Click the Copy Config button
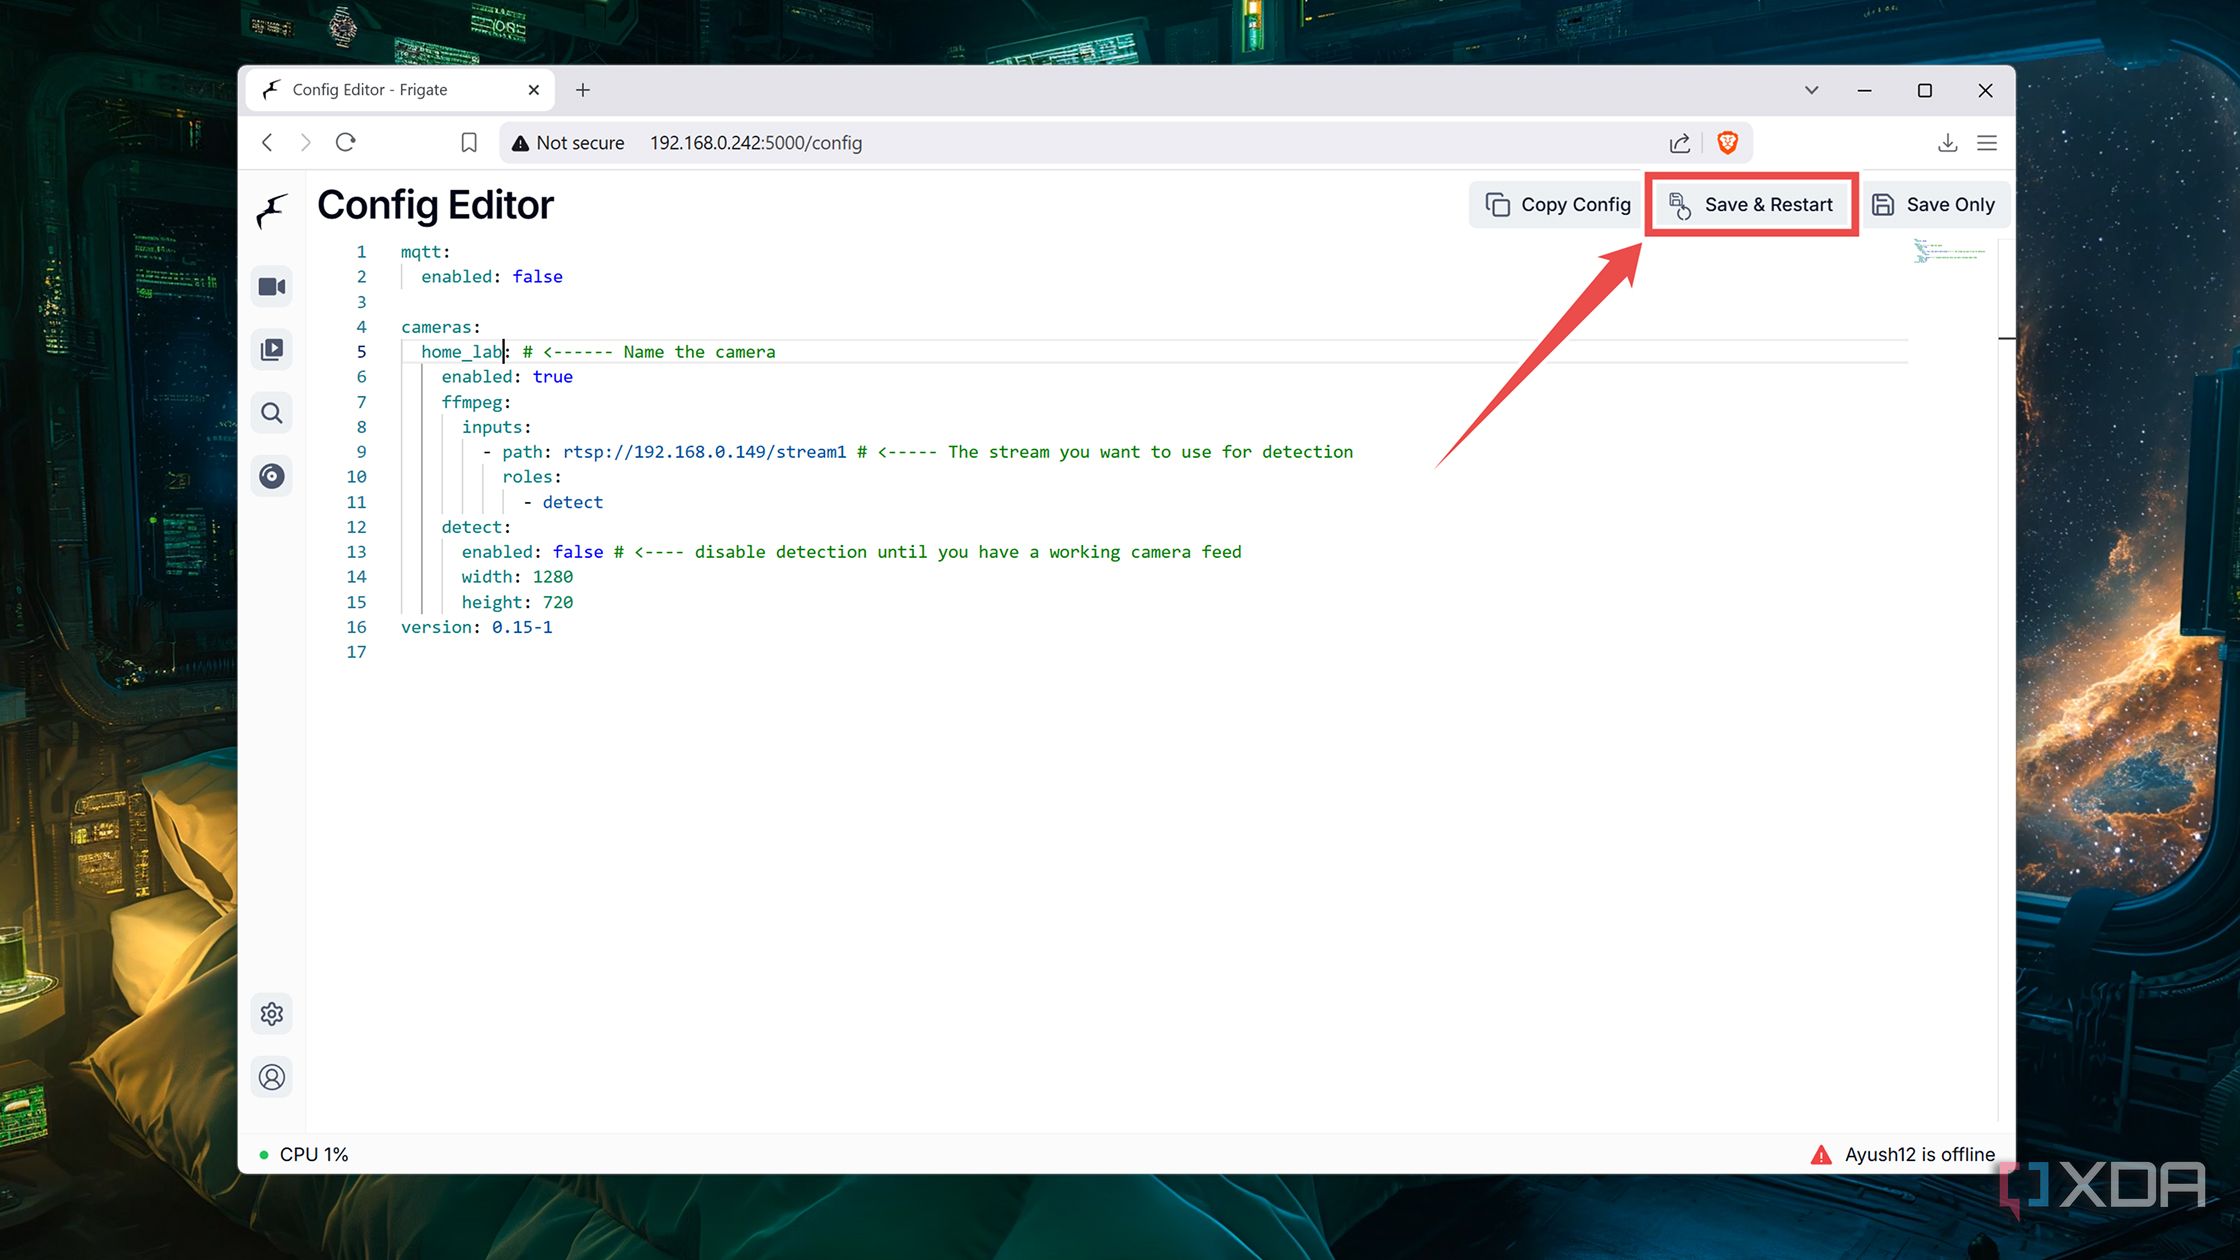2240x1260 pixels. [1558, 205]
